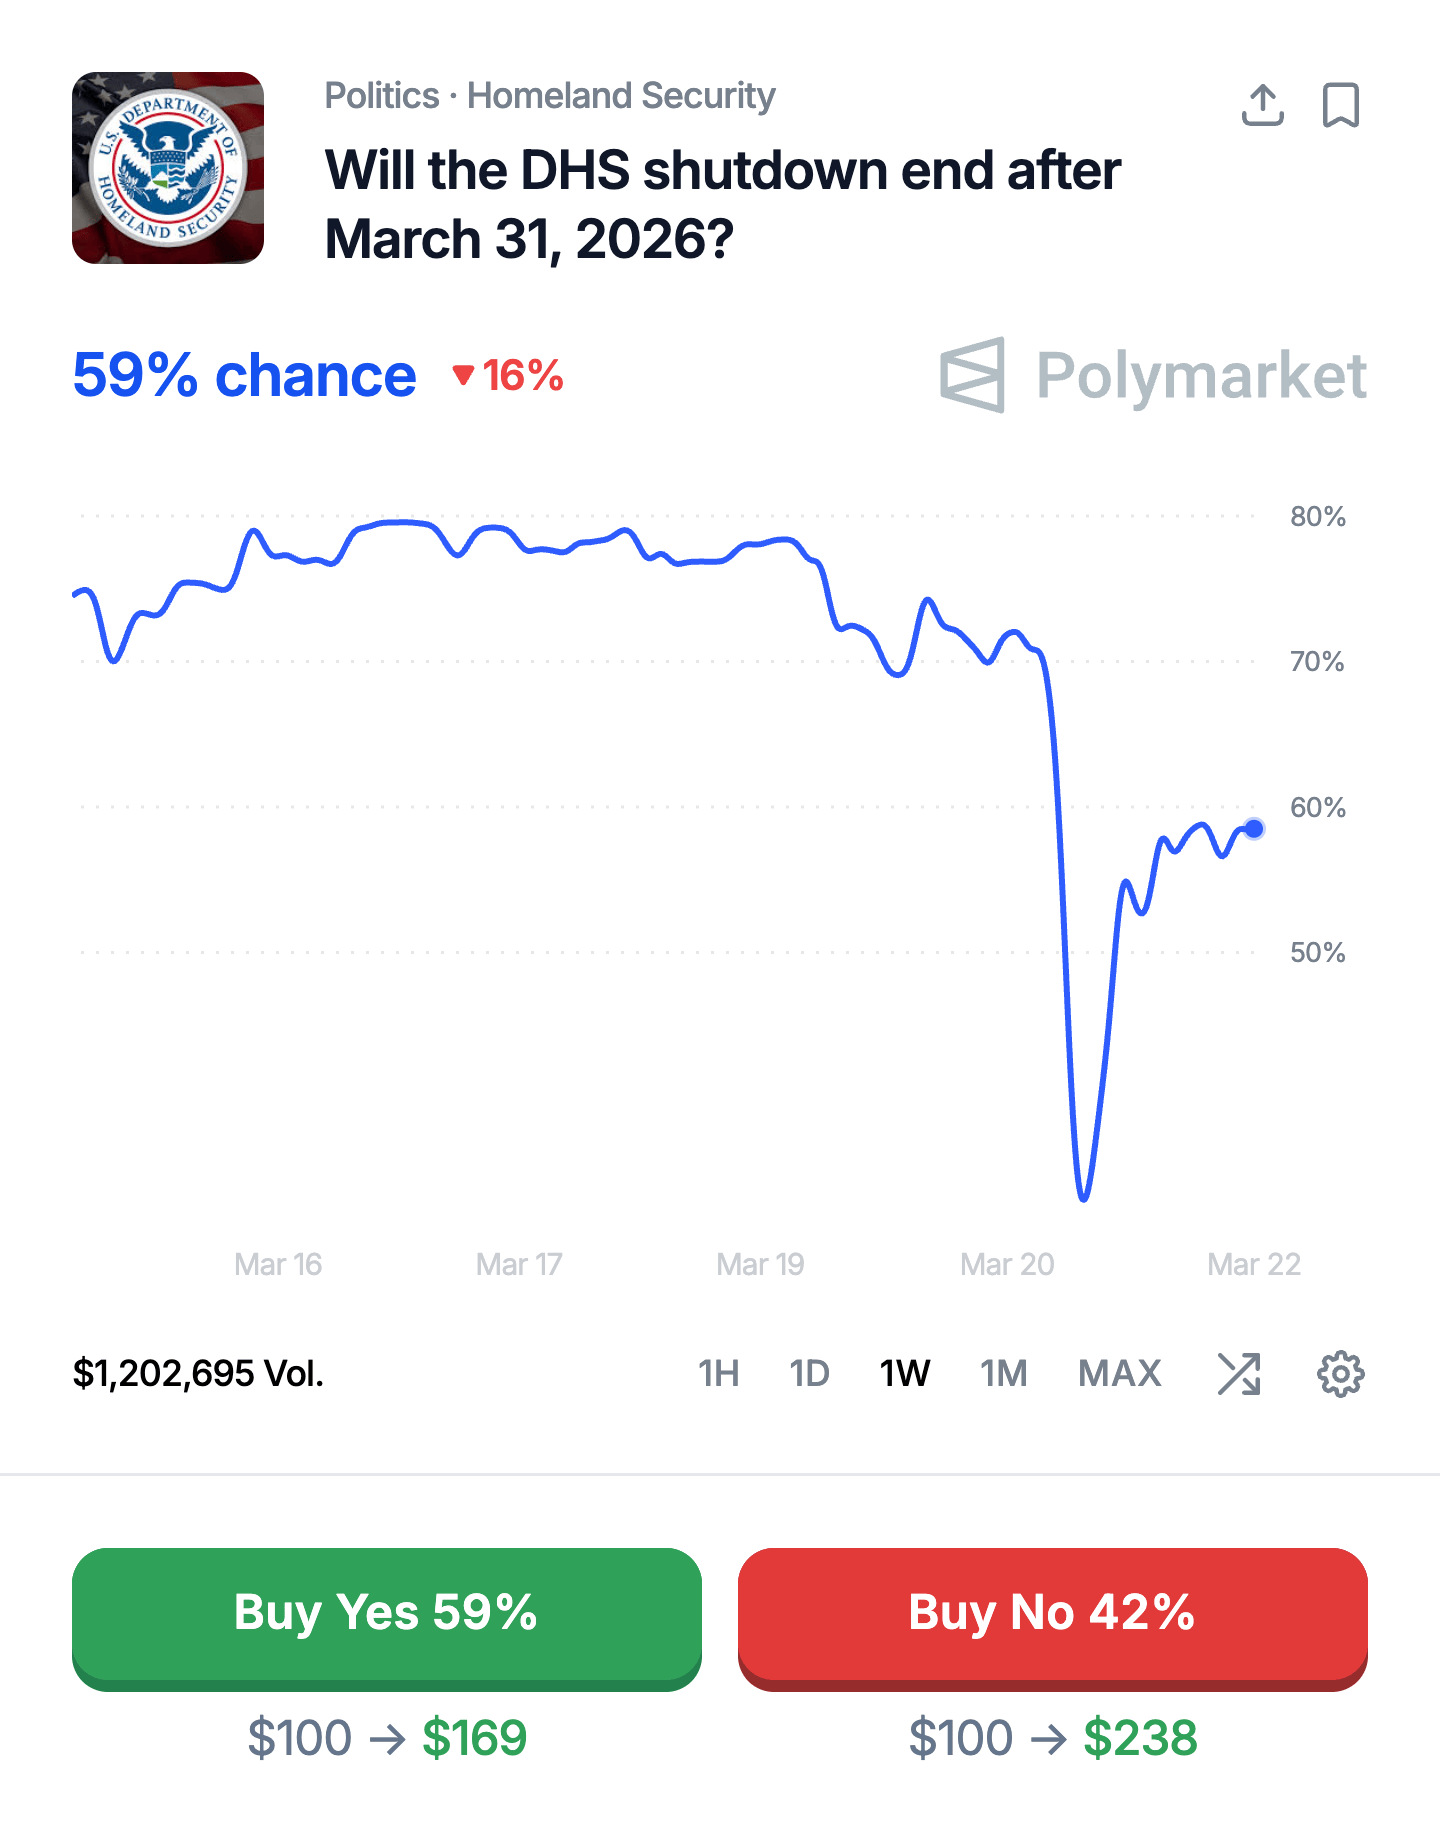The width and height of the screenshot is (1440, 1848).
Task: Click the market title about DHS shutdown
Action: pos(722,204)
